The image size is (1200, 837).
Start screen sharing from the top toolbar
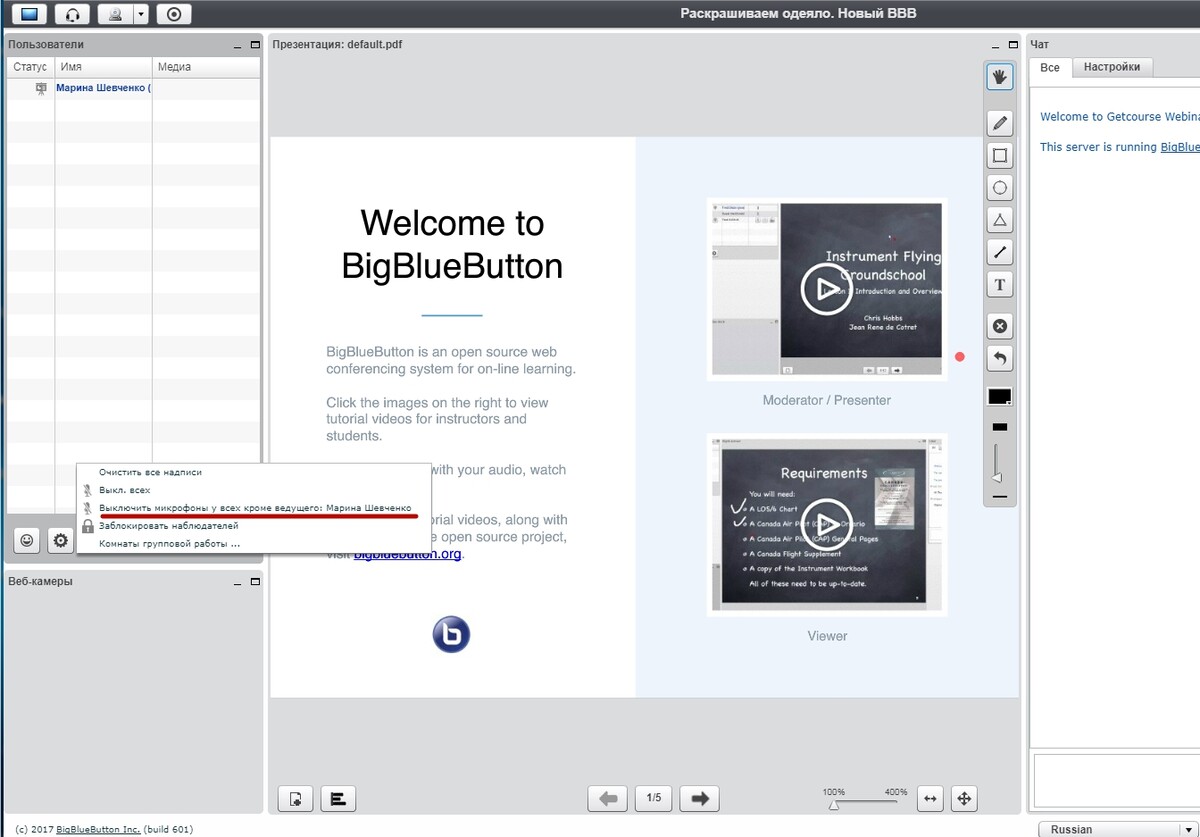pos(27,14)
